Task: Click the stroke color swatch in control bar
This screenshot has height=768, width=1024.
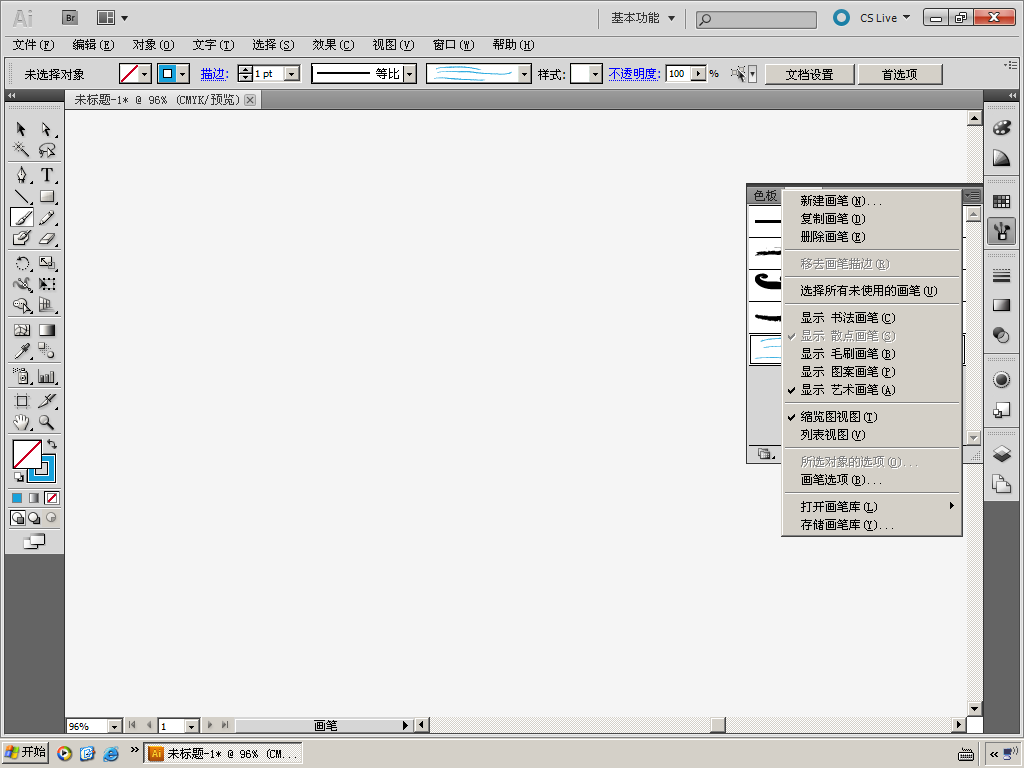Action: click(167, 74)
